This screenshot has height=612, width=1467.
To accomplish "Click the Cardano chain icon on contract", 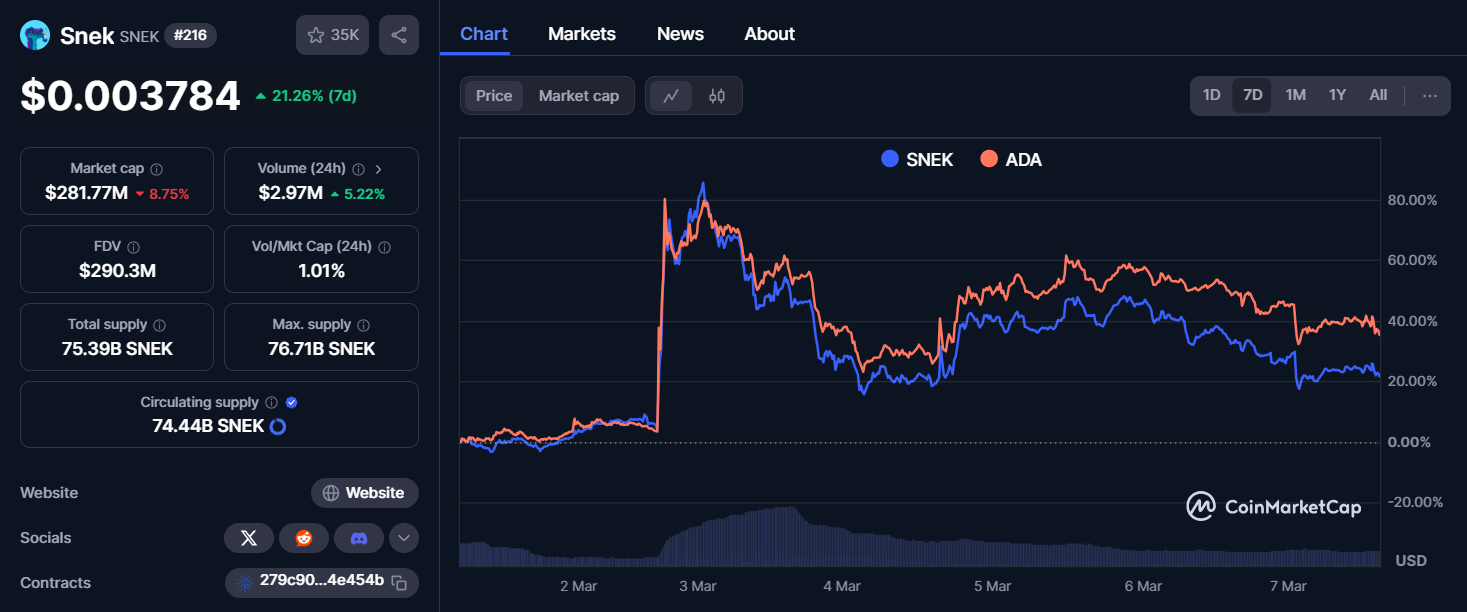I will click(x=245, y=583).
